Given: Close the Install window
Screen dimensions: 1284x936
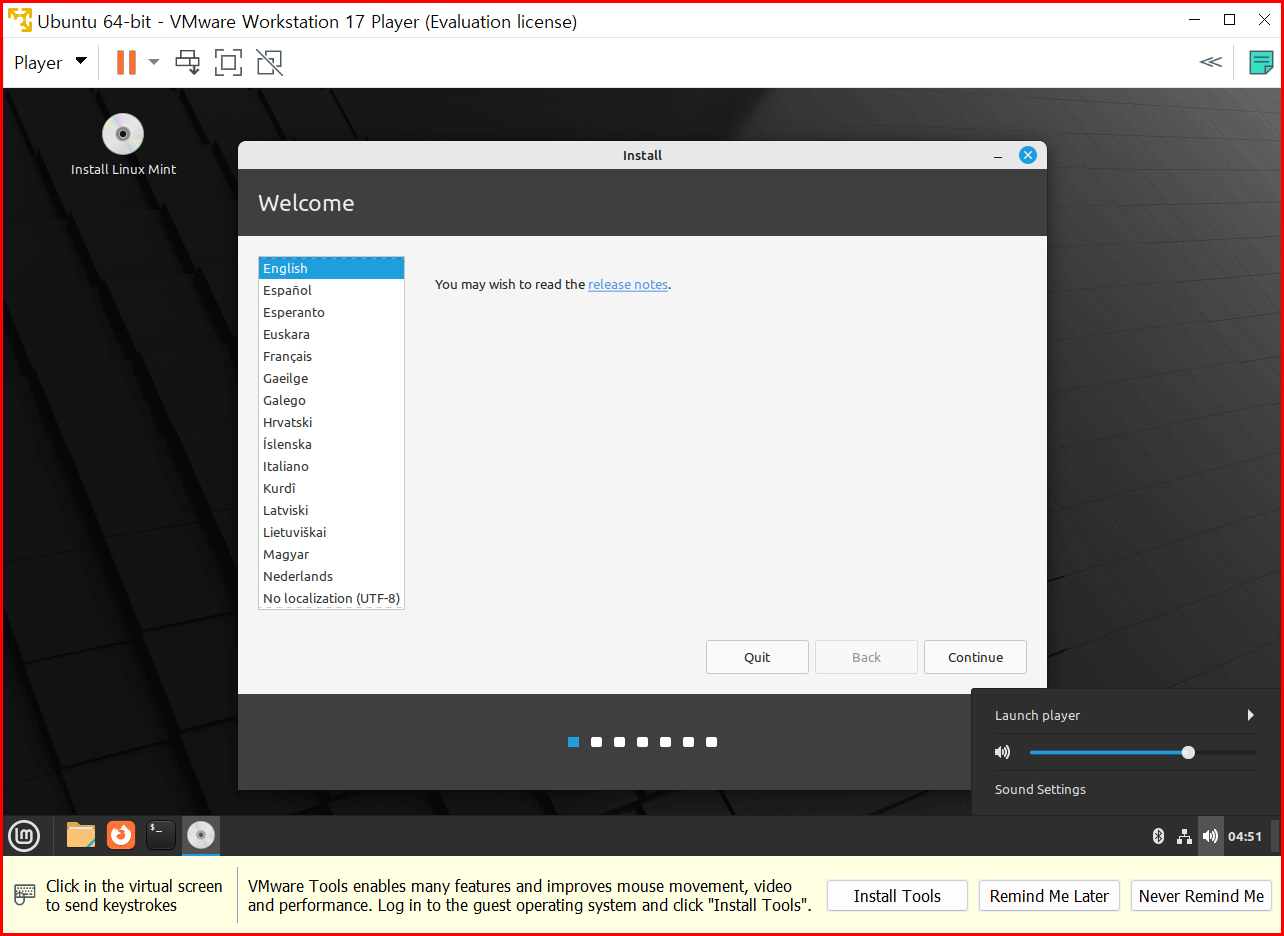Looking at the screenshot, I should coord(1027,155).
